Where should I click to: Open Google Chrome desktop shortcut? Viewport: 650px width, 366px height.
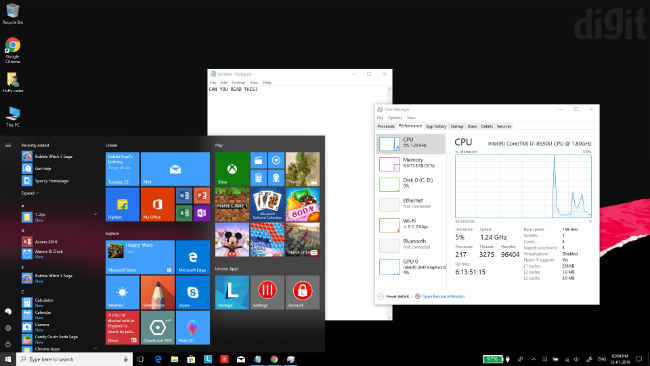click(12, 50)
